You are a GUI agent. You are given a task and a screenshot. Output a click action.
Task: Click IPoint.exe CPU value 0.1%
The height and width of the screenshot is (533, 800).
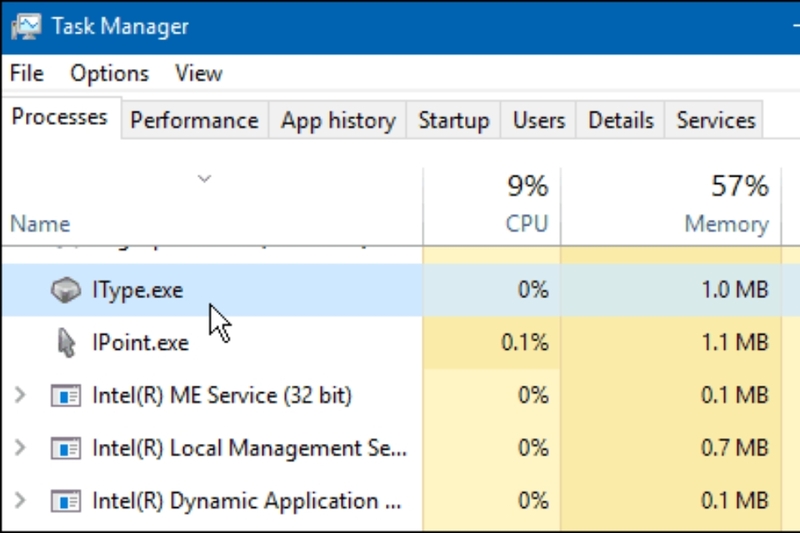click(526, 342)
